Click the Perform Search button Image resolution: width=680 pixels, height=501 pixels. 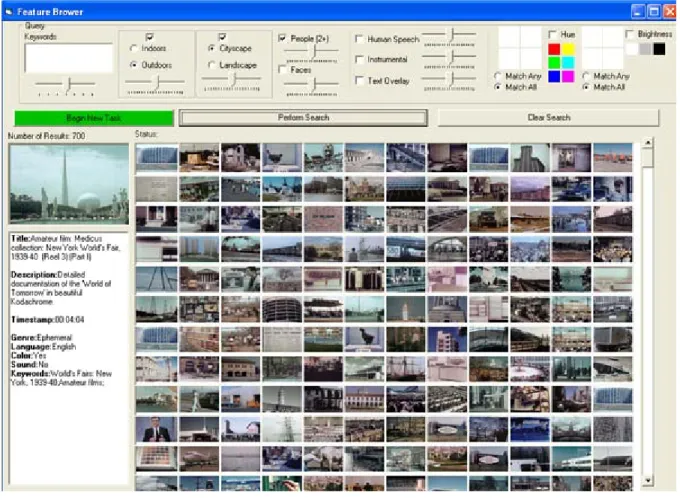coord(303,118)
